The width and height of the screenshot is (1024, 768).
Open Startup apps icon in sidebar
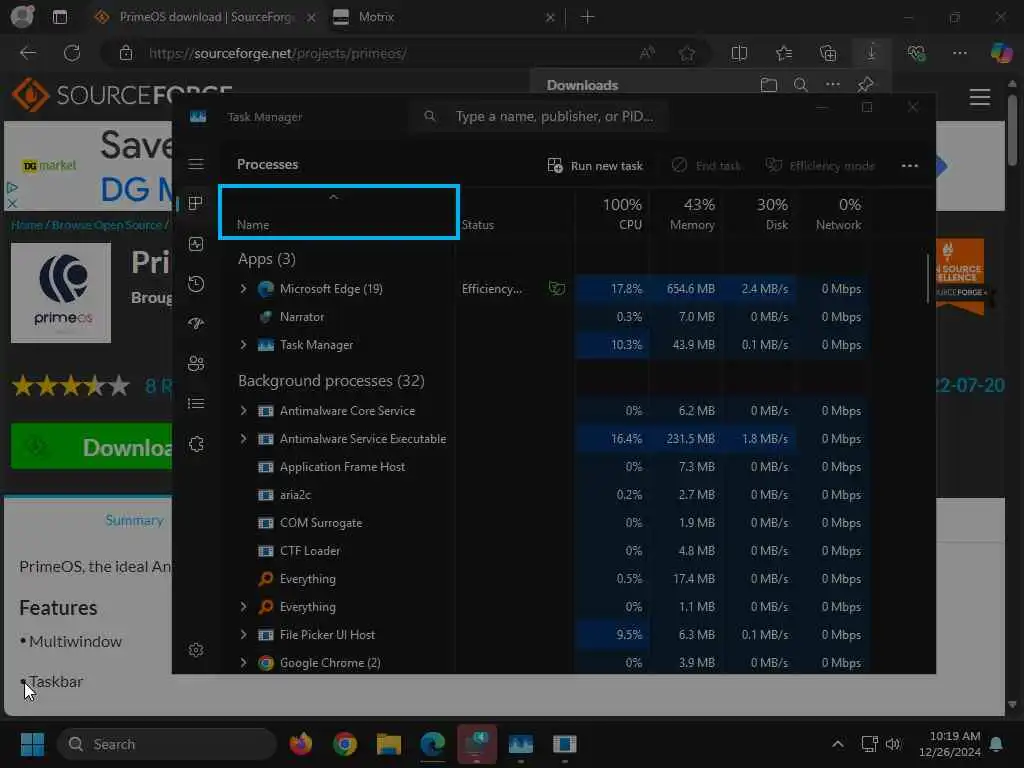[196, 323]
